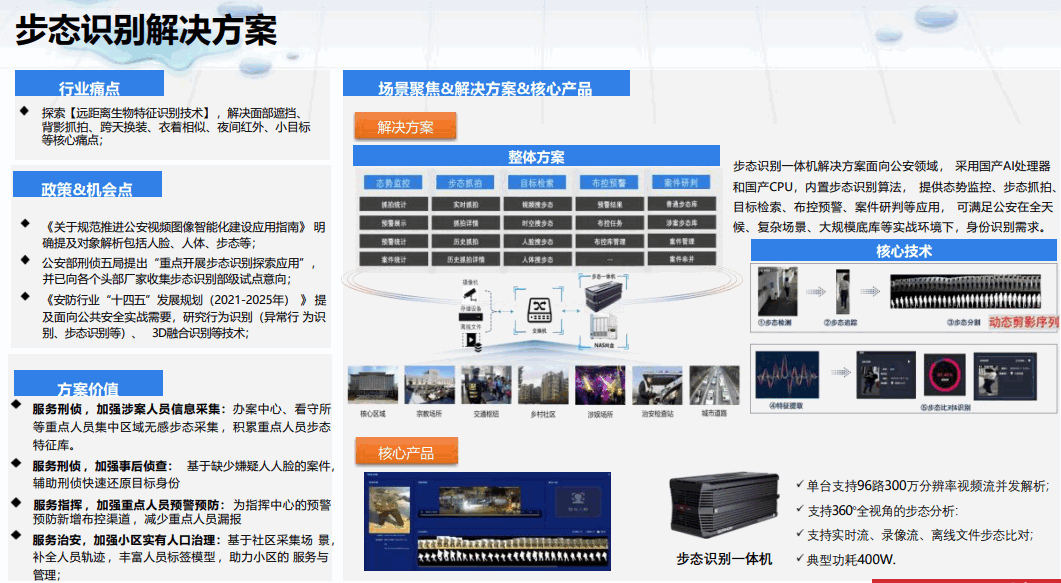Click the 核心区域 building photo
Screen dimensions: 1061x583
(x=372, y=386)
